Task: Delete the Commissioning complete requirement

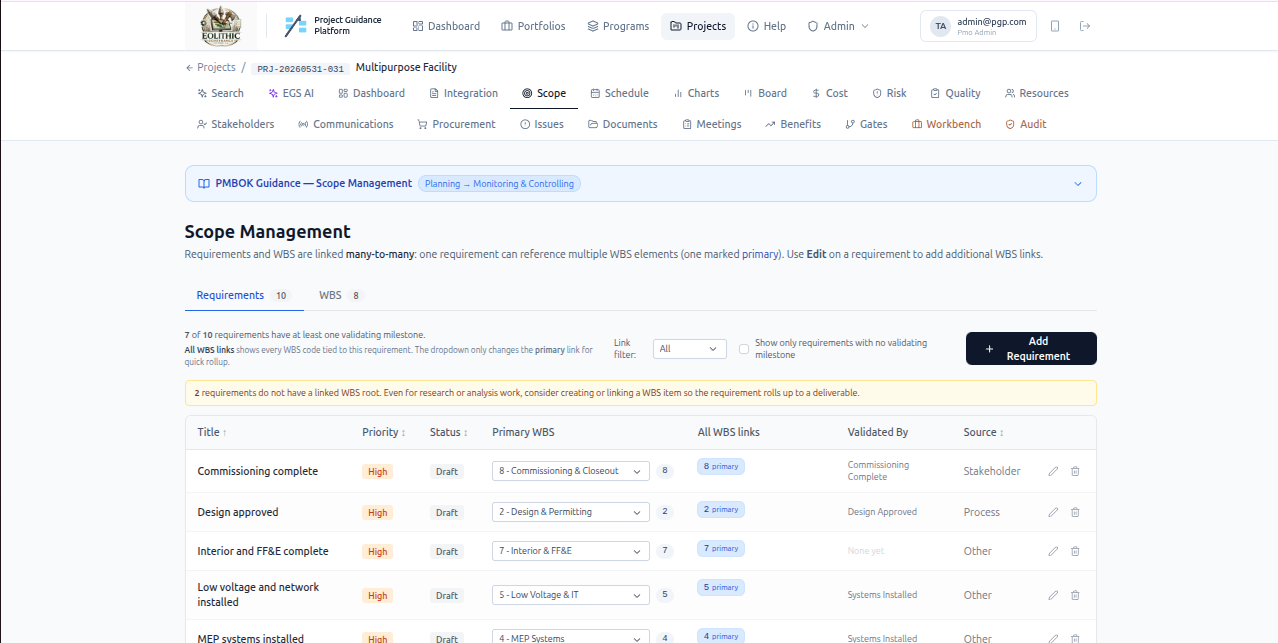Action: 1075,471
